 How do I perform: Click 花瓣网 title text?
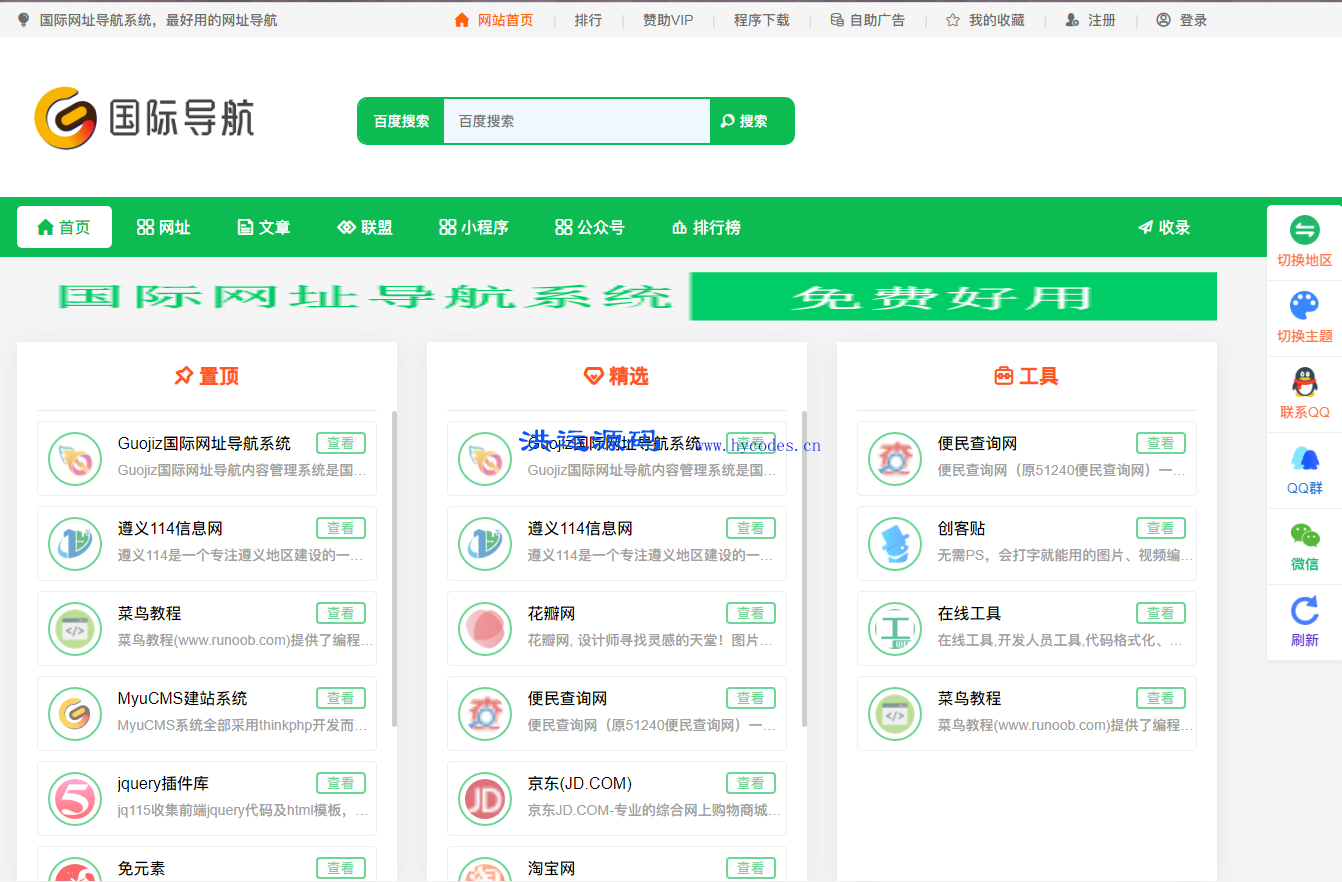tap(552, 613)
